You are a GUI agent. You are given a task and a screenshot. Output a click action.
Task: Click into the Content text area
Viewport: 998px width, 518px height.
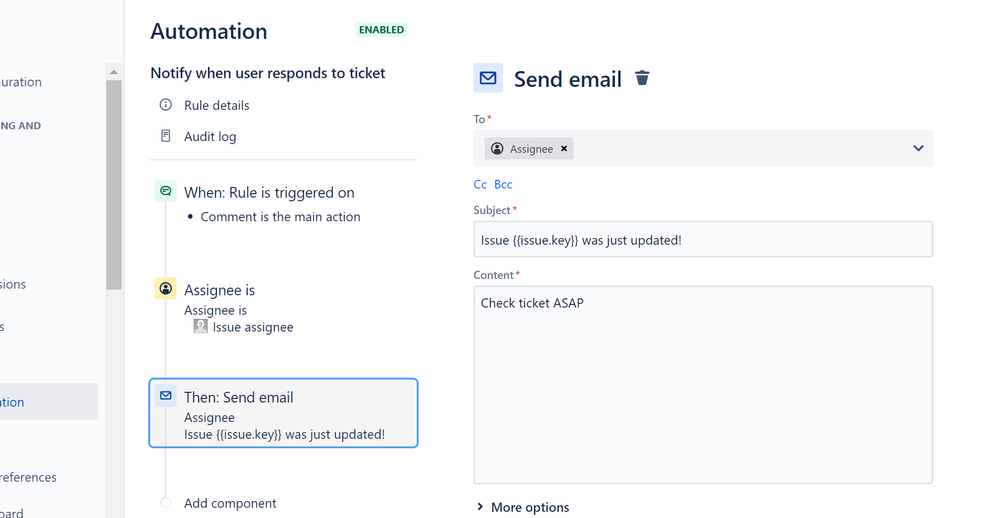pos(703,384)
